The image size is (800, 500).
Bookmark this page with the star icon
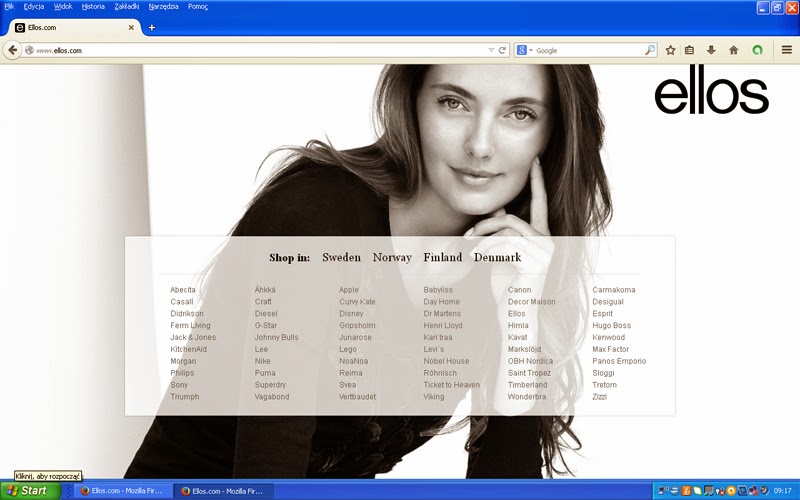tap(670, 50)
